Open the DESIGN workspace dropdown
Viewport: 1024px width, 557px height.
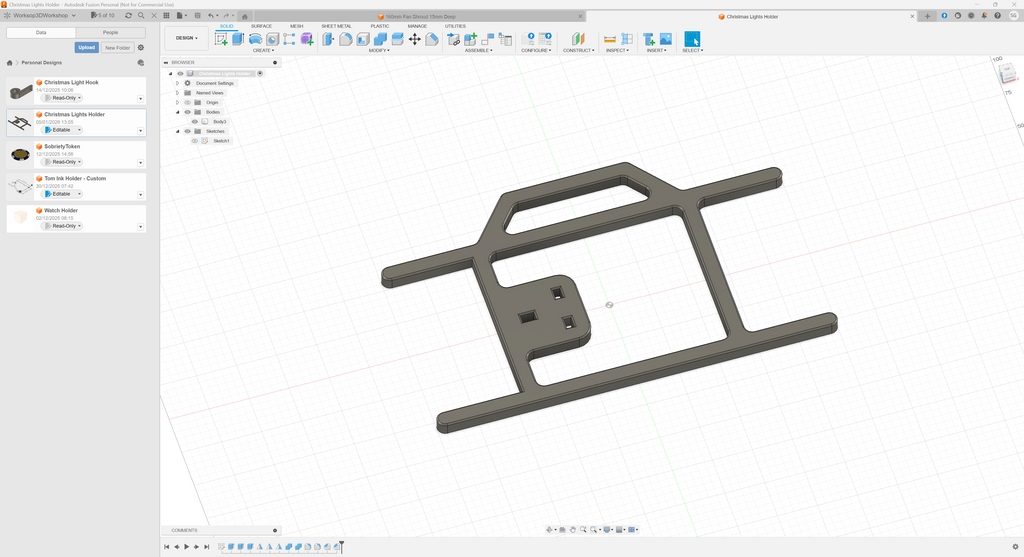click(x=187, y=38)
